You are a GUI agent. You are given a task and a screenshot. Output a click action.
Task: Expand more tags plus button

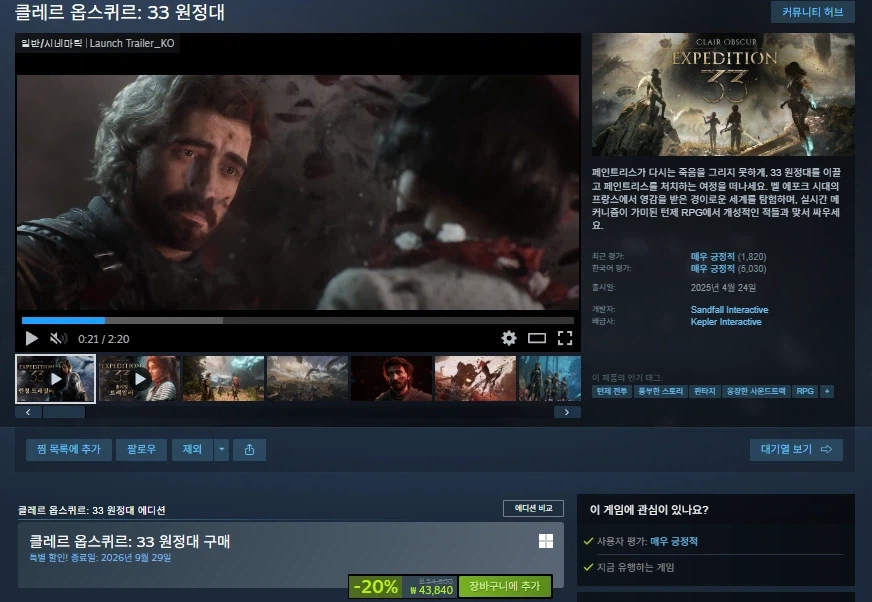coord(827,392)
